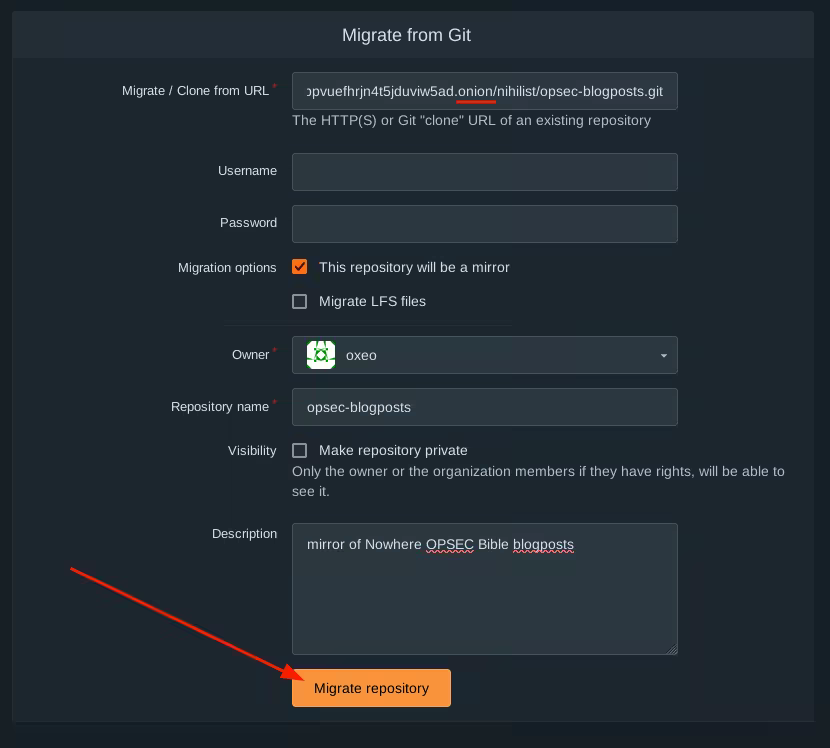Viewport: 830px width, 748px height.
Task: Click the oxeo owner avatar icon
Action: point(321,355)
